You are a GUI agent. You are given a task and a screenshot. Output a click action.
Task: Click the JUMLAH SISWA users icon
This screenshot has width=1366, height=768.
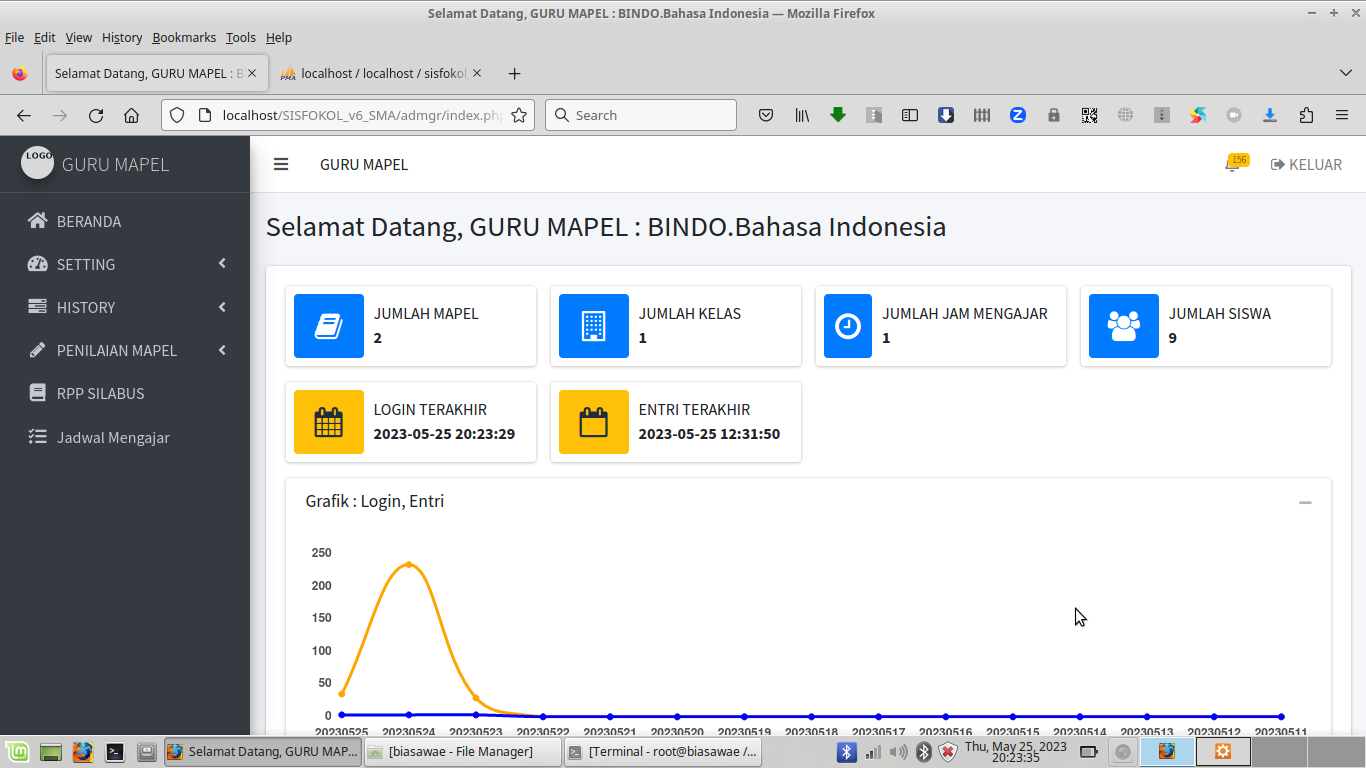(1124, 326)
